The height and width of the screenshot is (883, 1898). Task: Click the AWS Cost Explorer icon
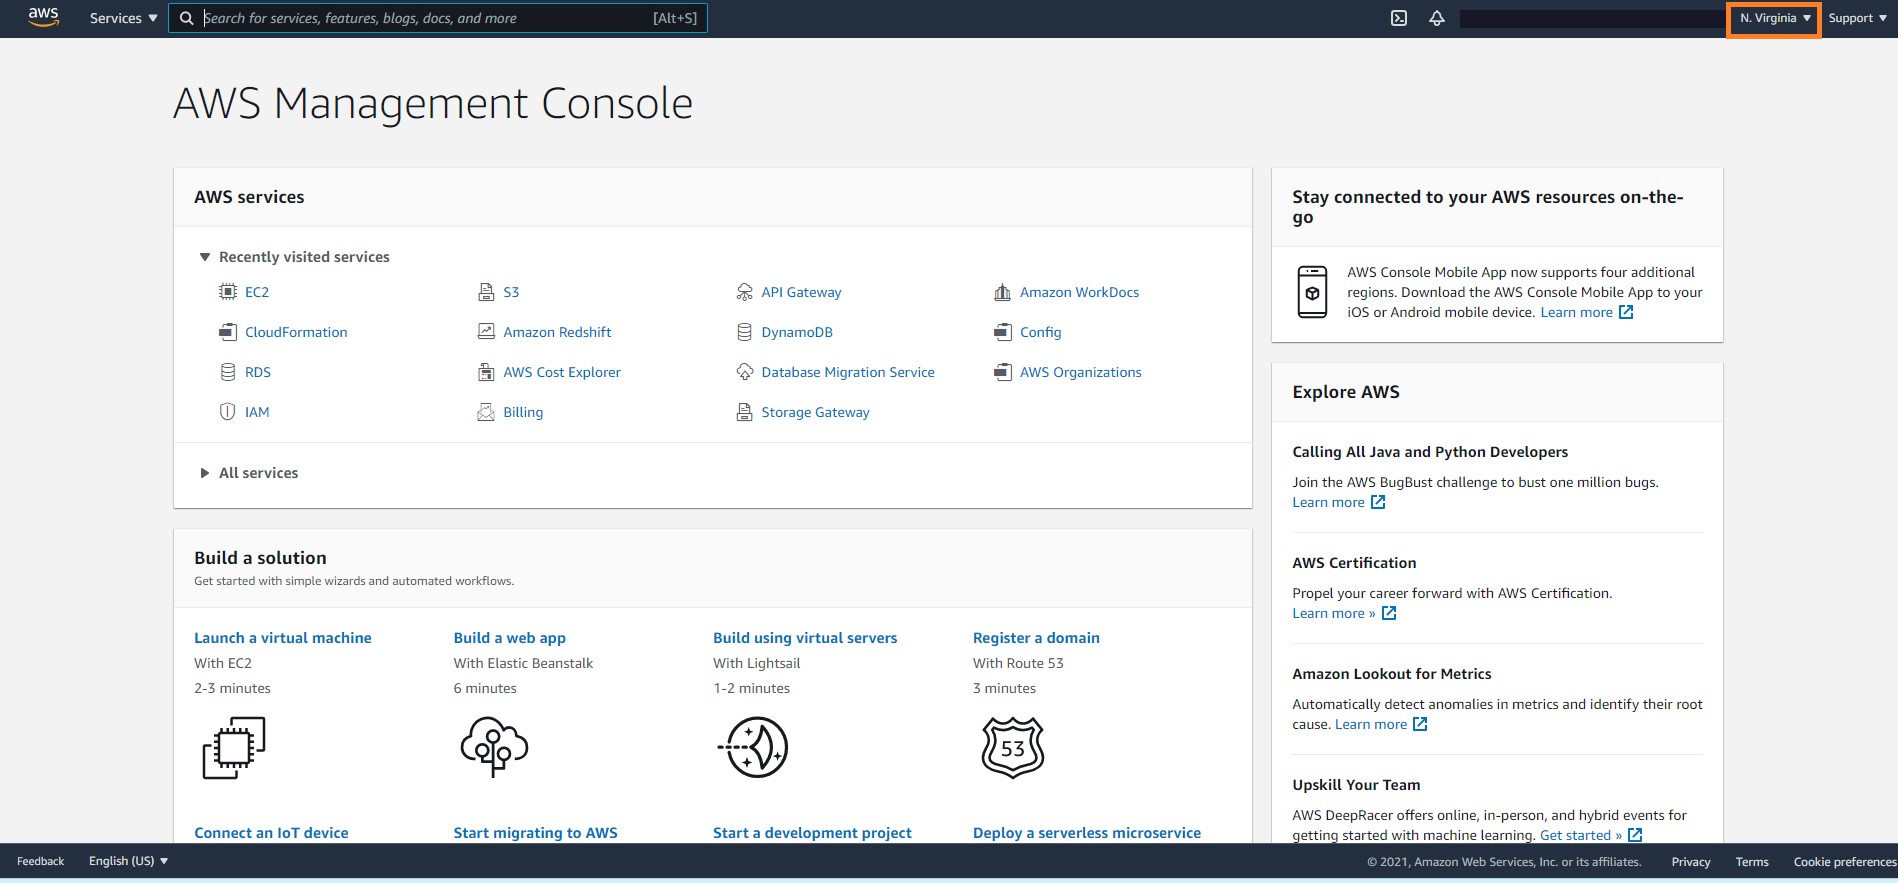(486, 372)
